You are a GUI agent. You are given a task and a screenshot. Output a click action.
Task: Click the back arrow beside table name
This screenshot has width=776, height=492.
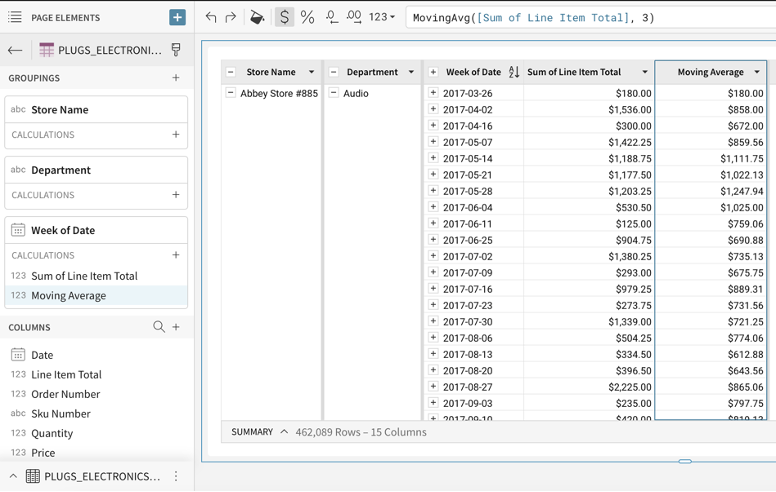15,50
